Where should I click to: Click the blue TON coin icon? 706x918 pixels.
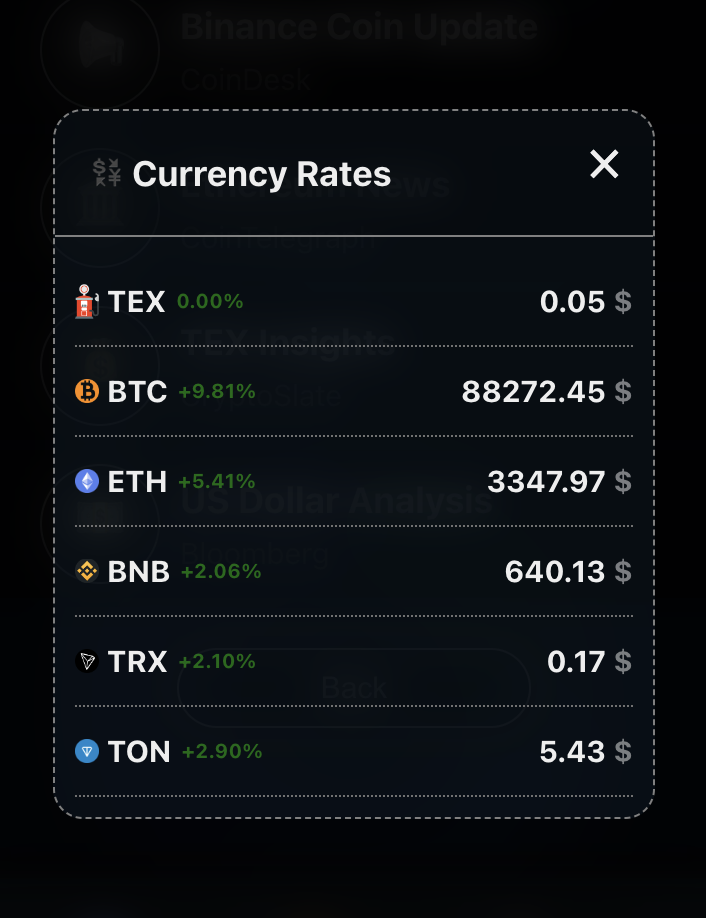pos(87,751)
